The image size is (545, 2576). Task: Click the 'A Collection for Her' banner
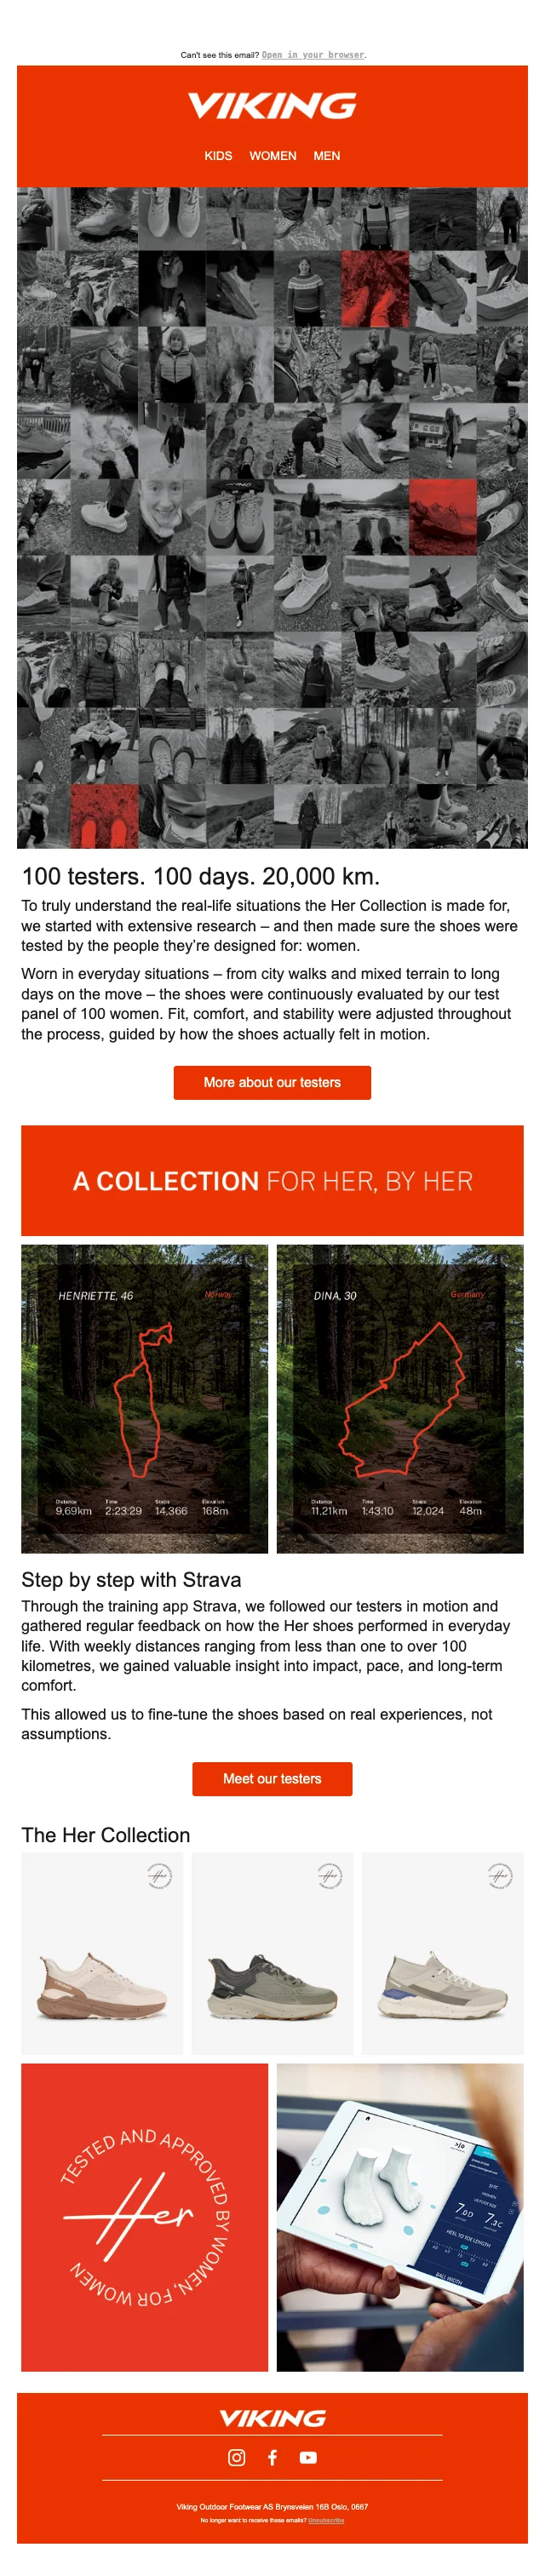272,1180
